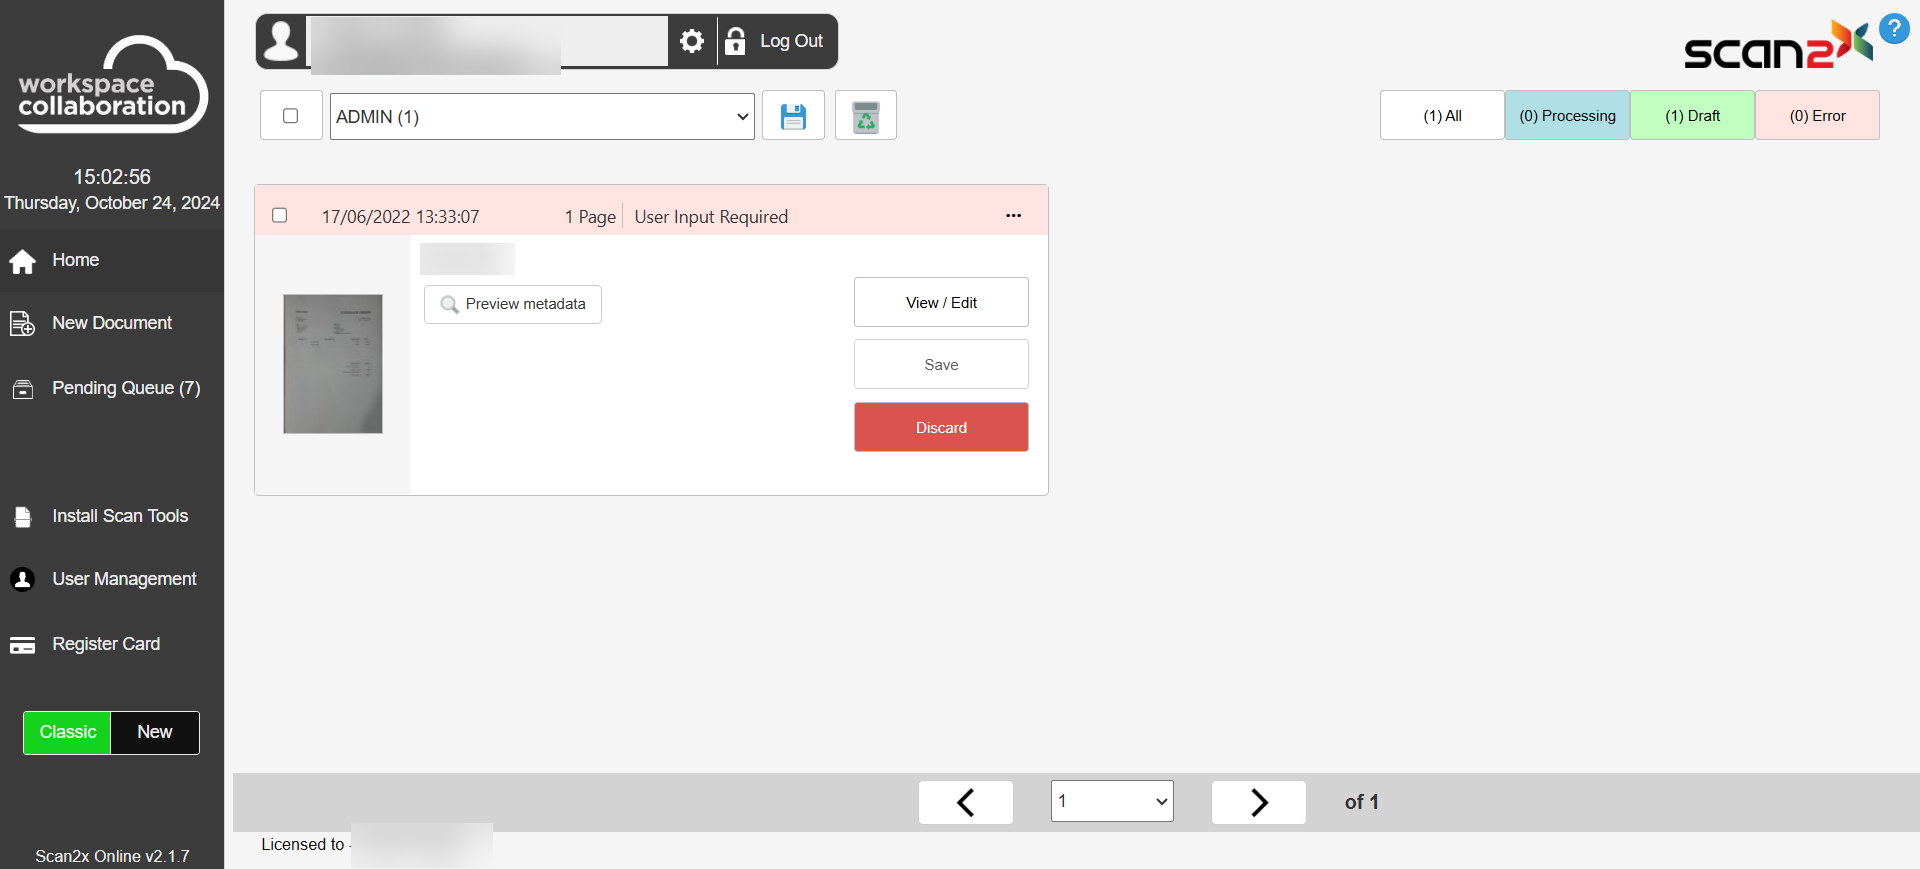Go to the previous page arrow
This screenshot has height=869, width=1920.
[965, 802]
